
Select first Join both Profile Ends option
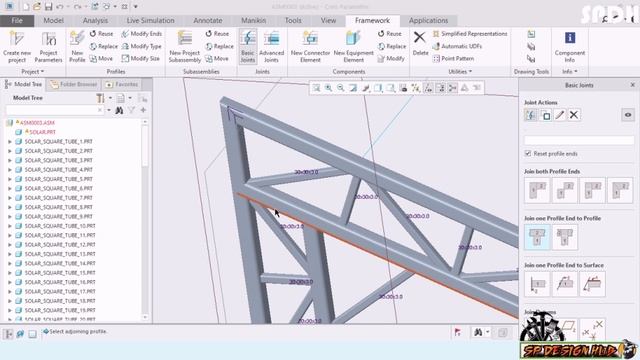[537, 190]
